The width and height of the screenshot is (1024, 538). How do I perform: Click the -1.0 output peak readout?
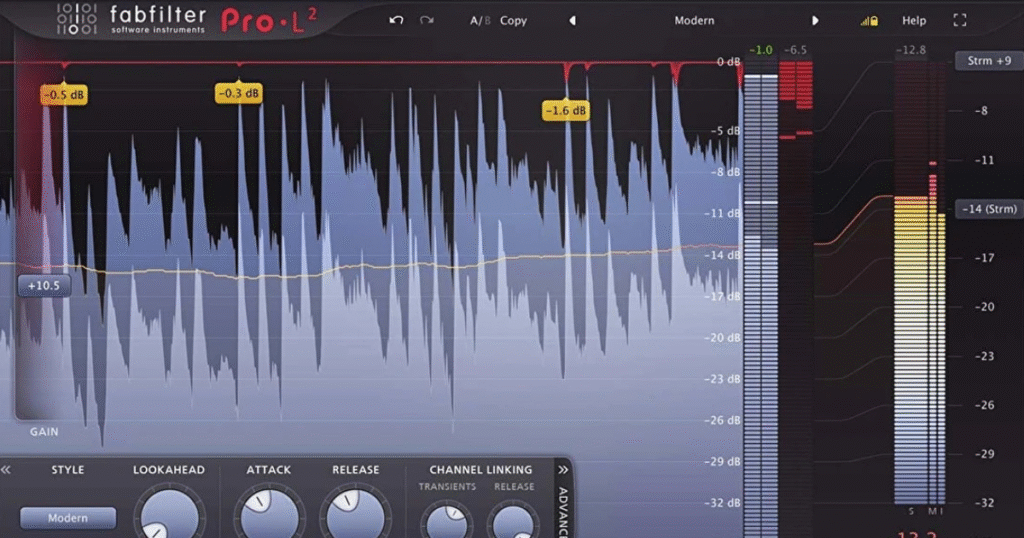pos(761,50)
